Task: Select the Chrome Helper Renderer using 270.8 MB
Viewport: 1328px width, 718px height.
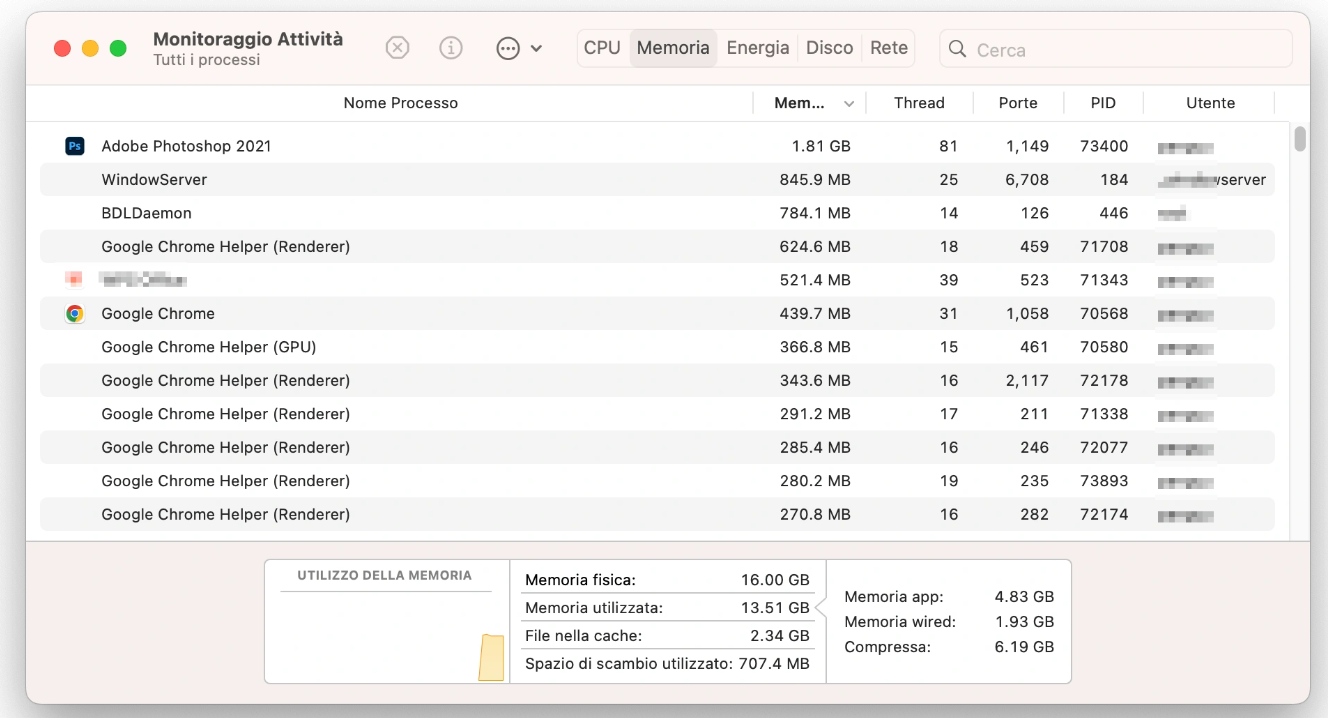Action: pyautogui.click(x=657, y=514)
